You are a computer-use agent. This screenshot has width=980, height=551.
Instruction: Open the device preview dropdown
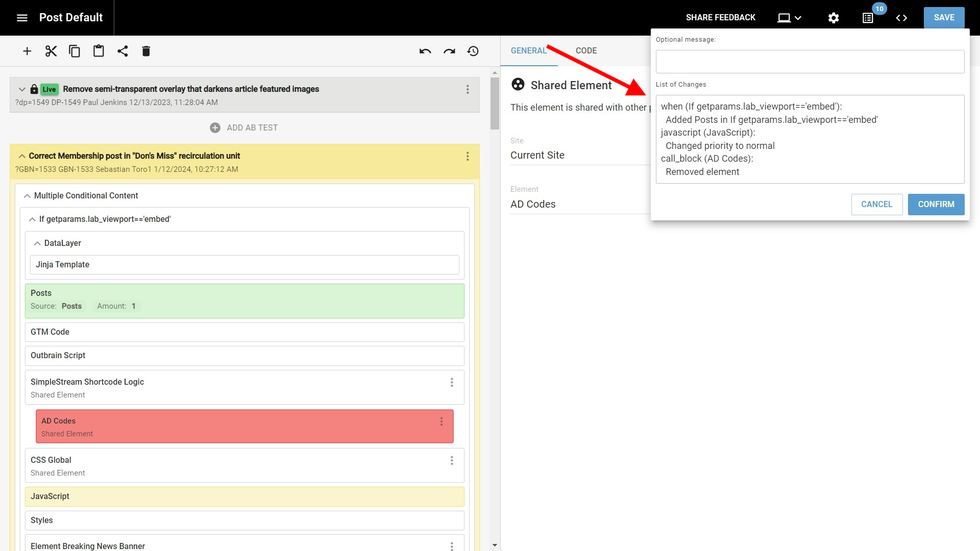coord(790,18)
